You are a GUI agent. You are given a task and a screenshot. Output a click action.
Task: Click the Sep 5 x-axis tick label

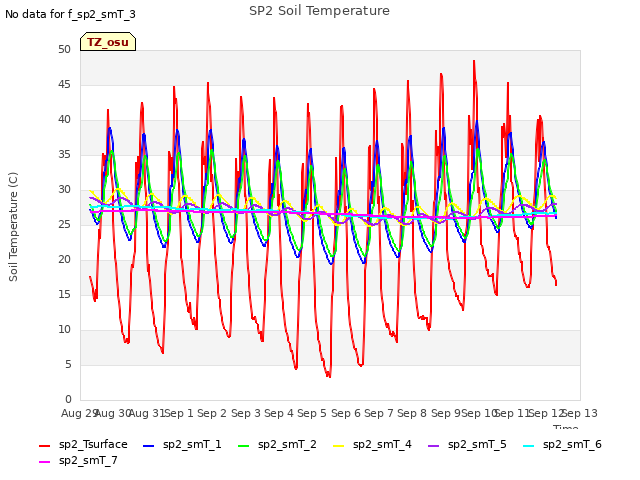[312, 413]
